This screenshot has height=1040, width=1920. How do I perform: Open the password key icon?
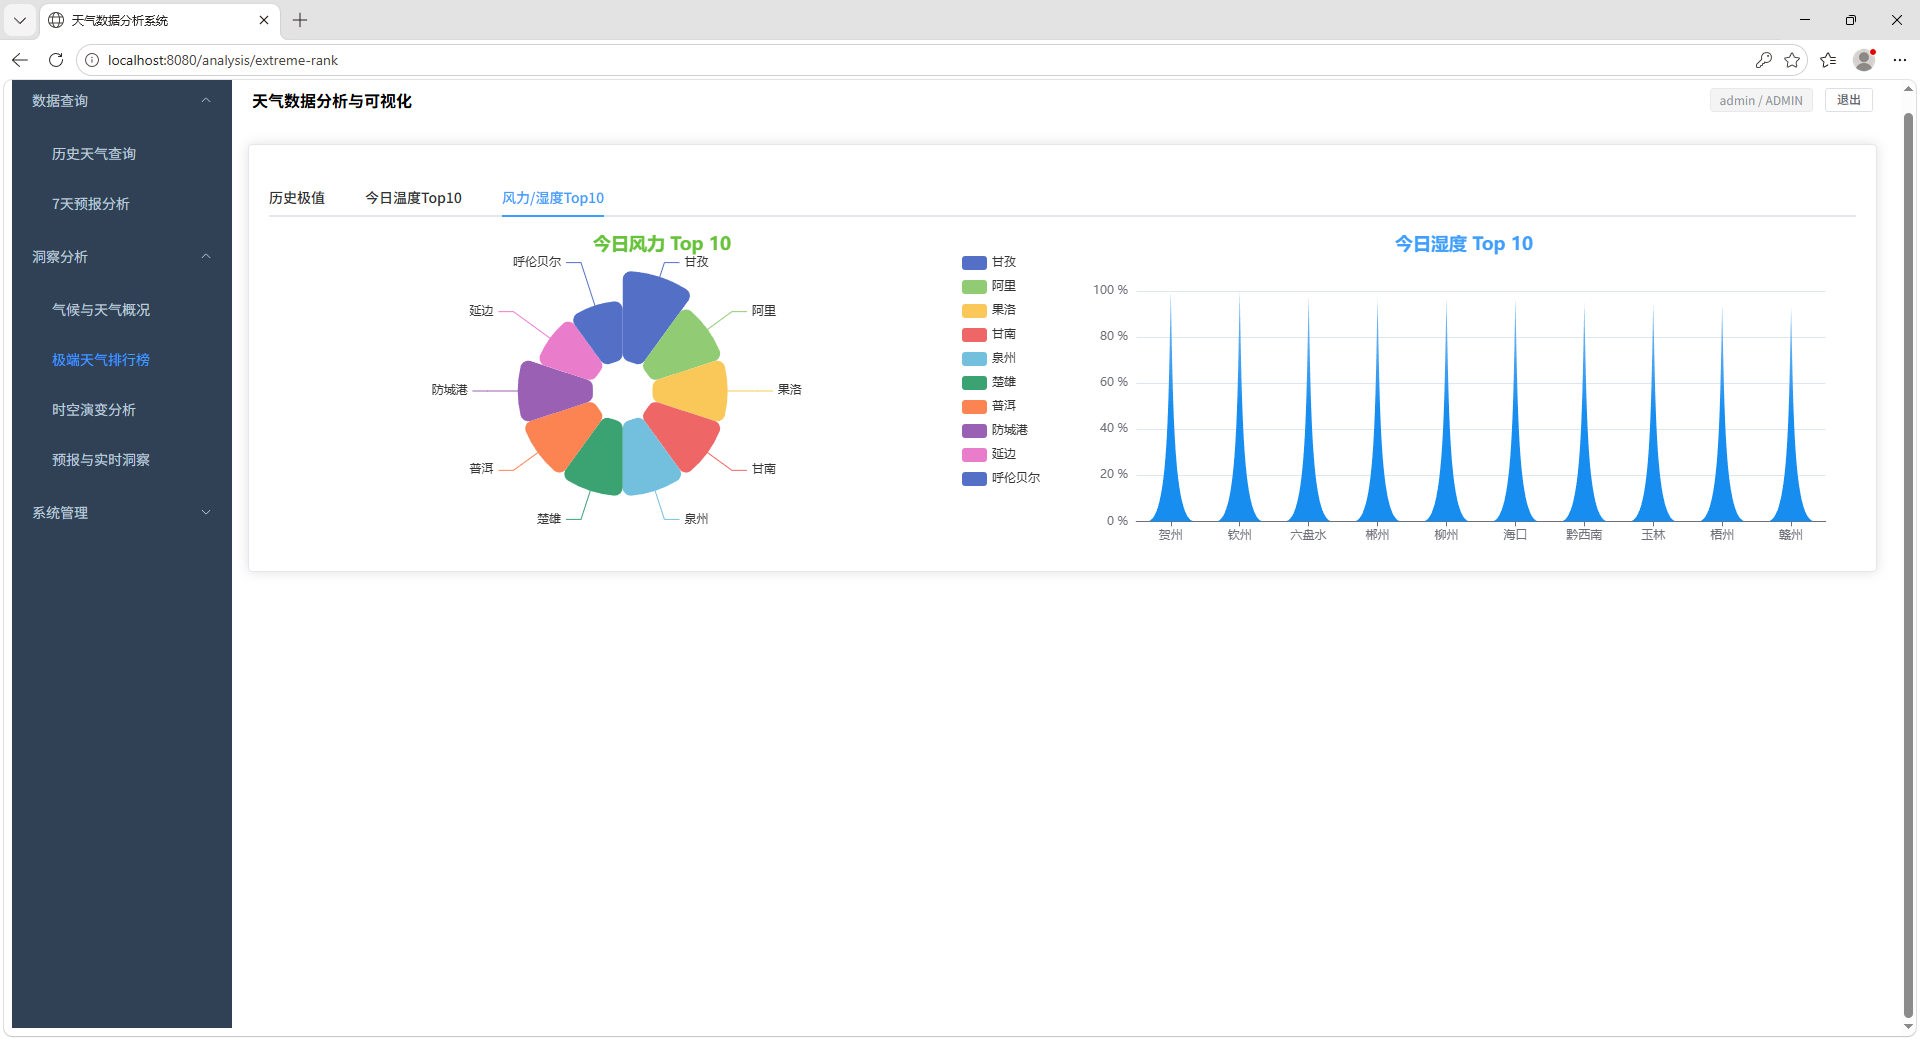click(1763, 60)
